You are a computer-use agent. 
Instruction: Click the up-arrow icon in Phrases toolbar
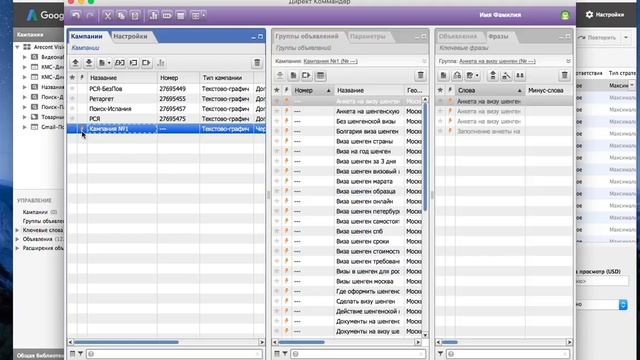[x=493, y=76]
